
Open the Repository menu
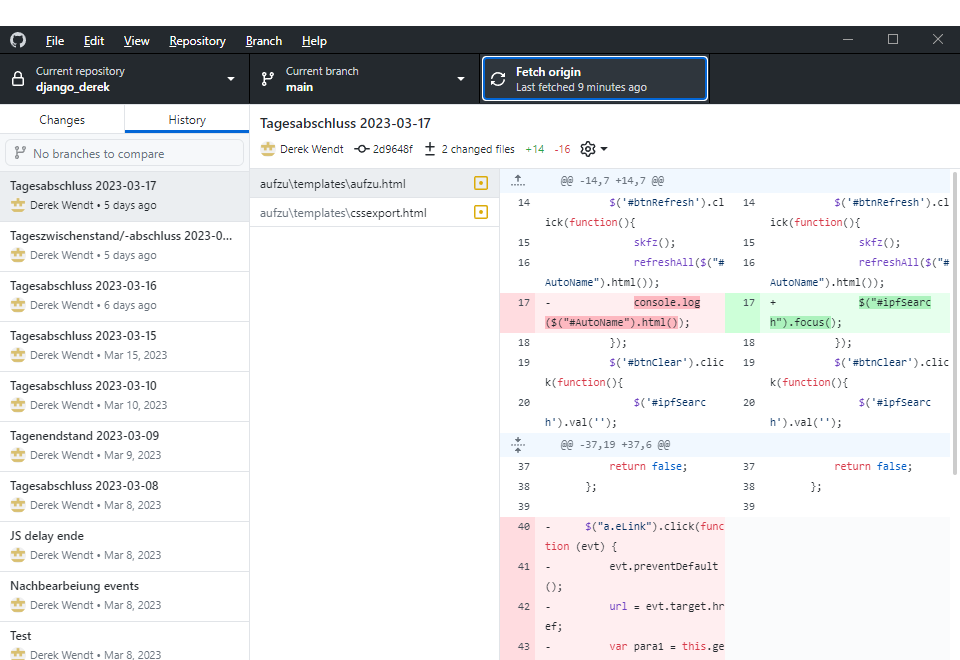coord(197,41)
